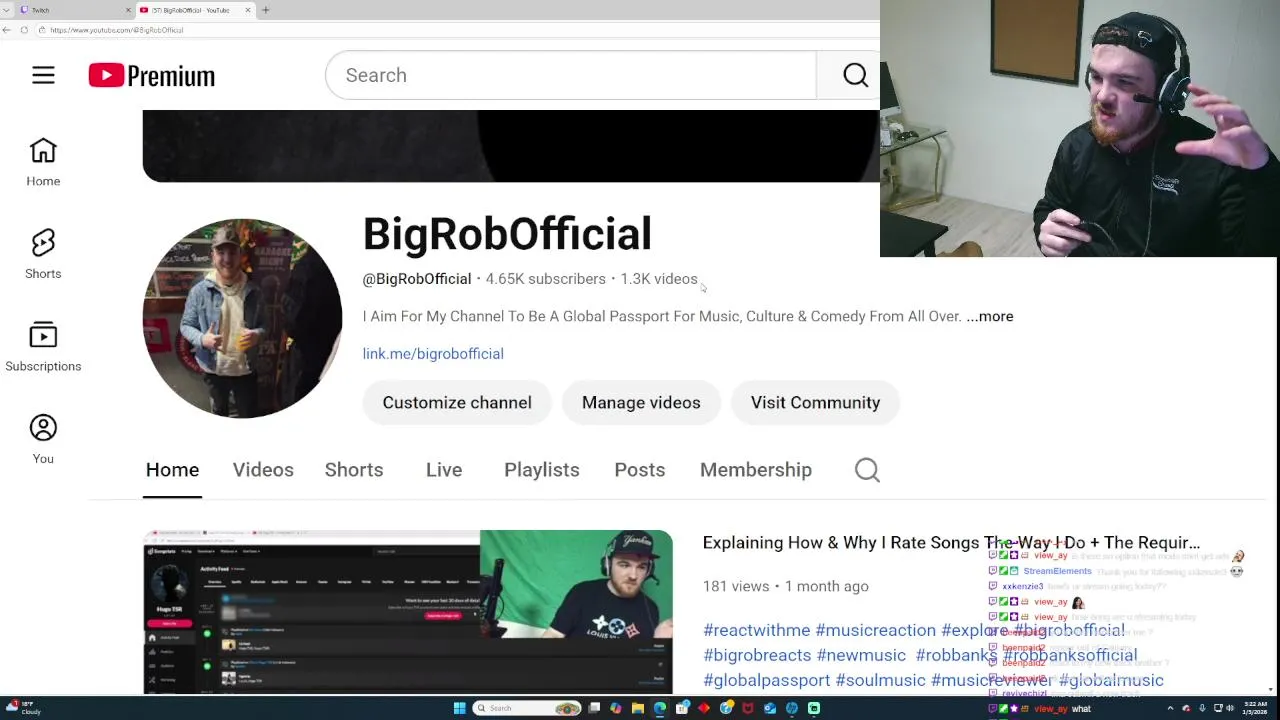Click the microphone icon in system tray
This screenshot has width=1280, height=720.
1202,708
